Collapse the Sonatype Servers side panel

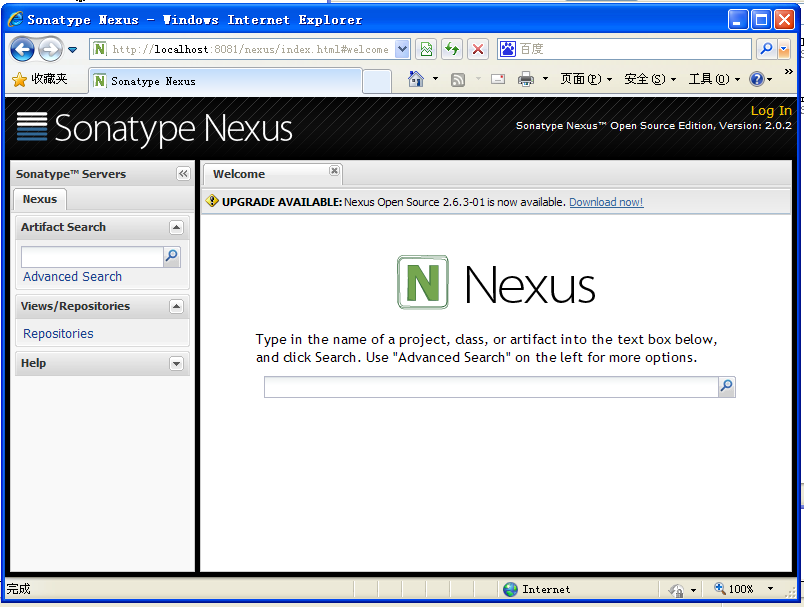(x=183, y=174)
